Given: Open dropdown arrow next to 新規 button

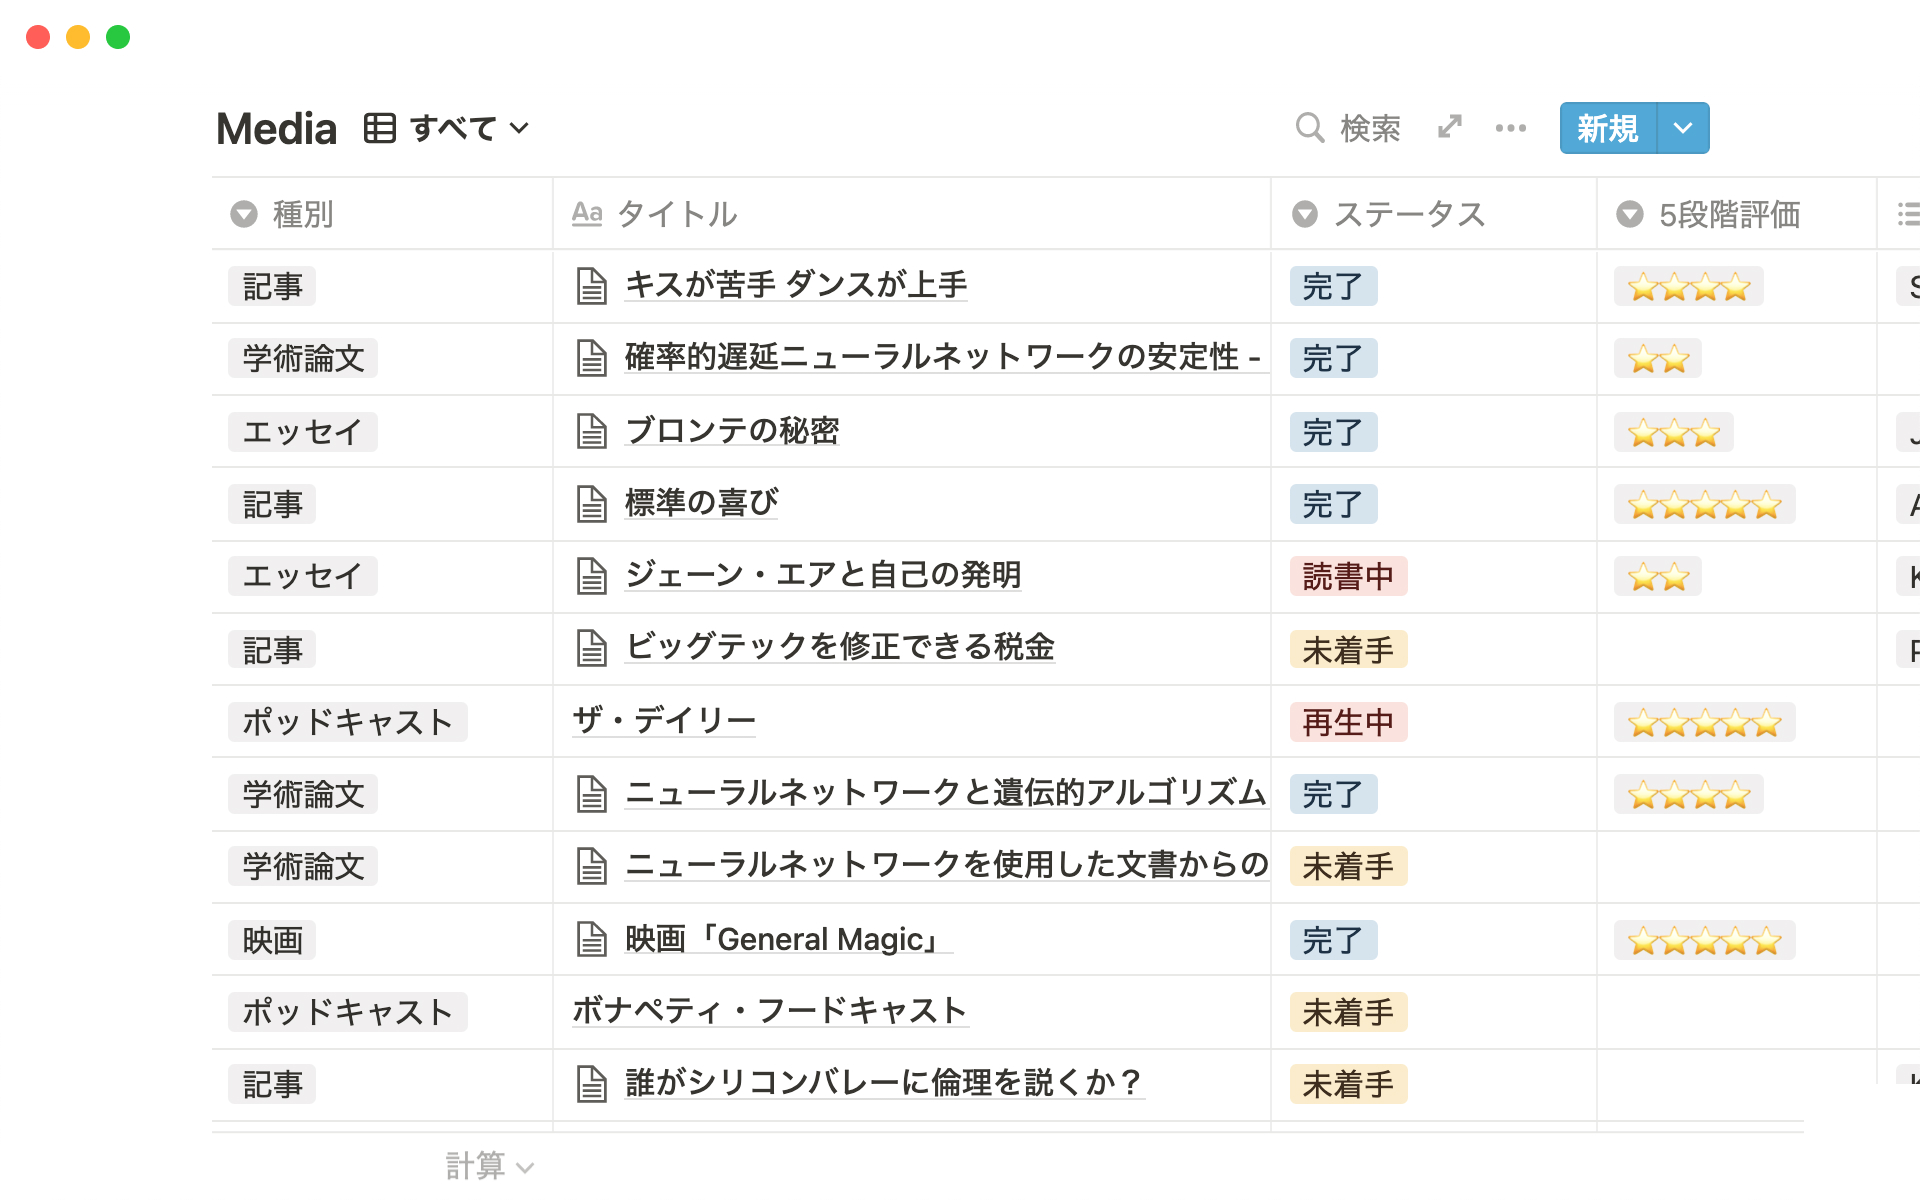Looking at the screenshot, I should (1683, 128).
